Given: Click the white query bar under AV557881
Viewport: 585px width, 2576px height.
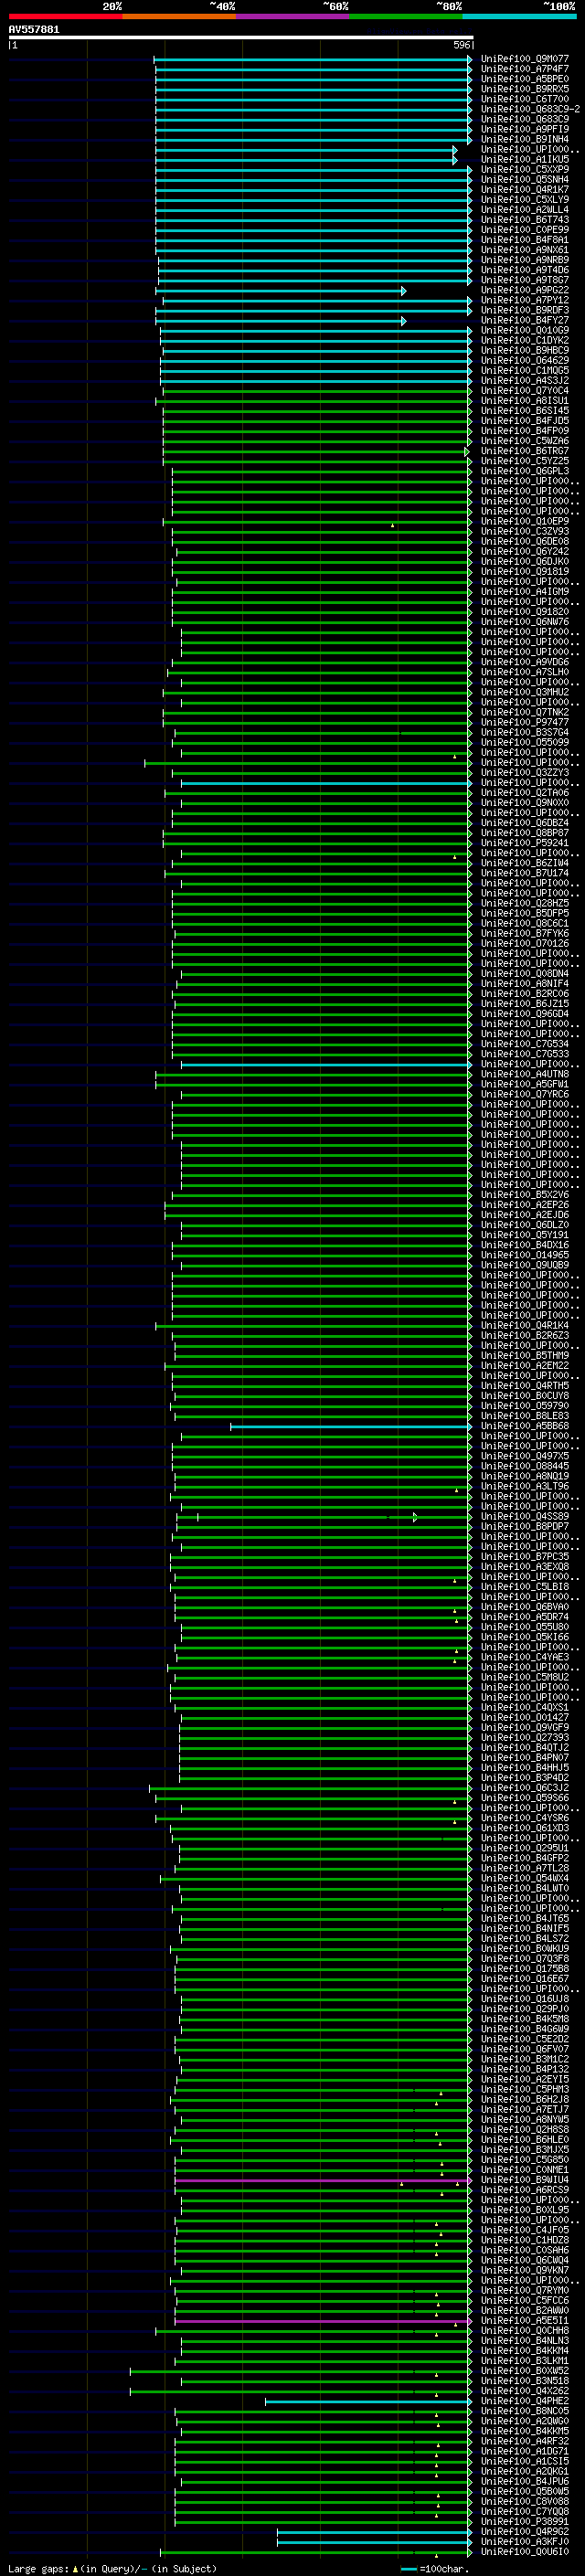Looking at the screenshot, I should [241, 38].
